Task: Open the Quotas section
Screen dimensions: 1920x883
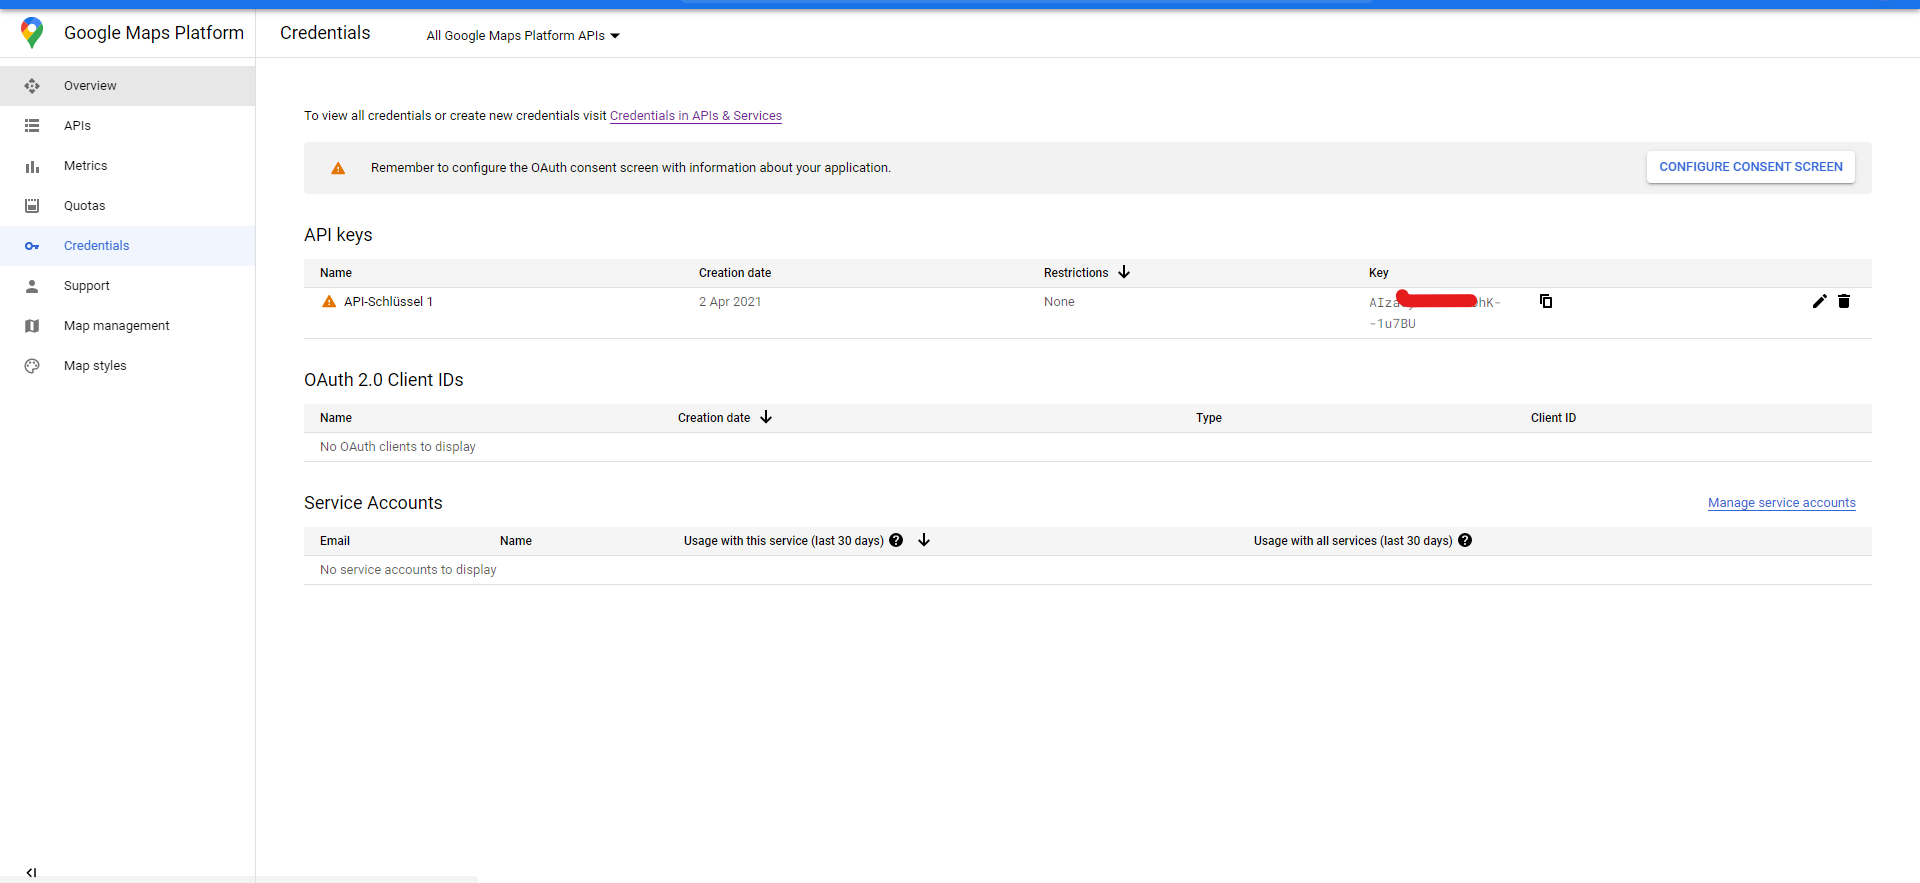Action: [x=127, y=206]
